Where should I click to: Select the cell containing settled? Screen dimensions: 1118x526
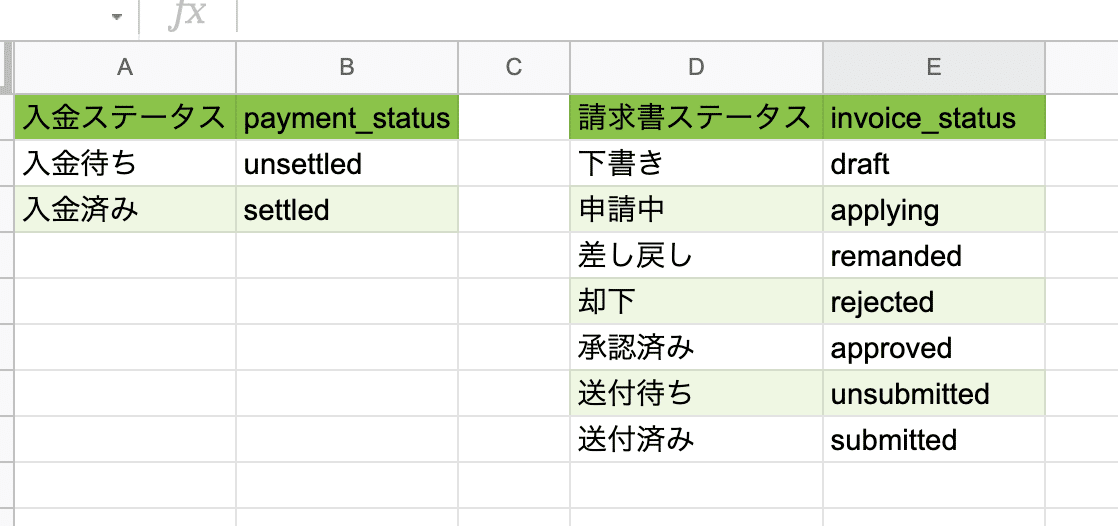347,210
